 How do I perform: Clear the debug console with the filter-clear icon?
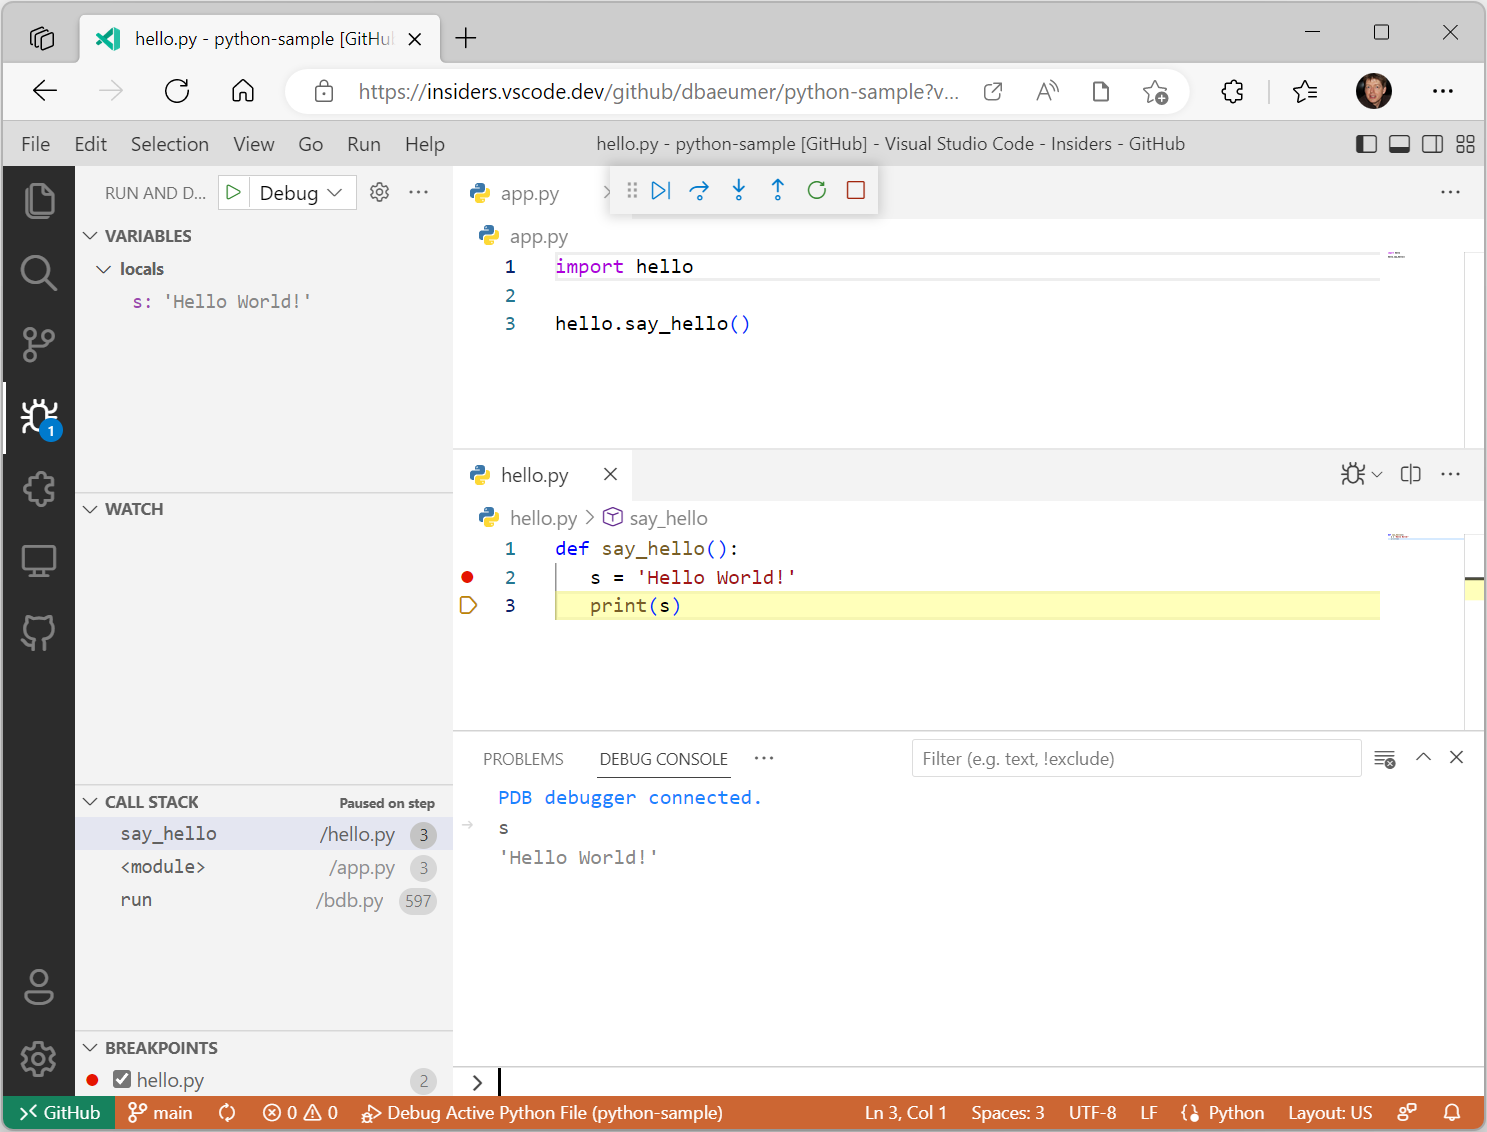pyautogui.click(x=1385, y=758)
